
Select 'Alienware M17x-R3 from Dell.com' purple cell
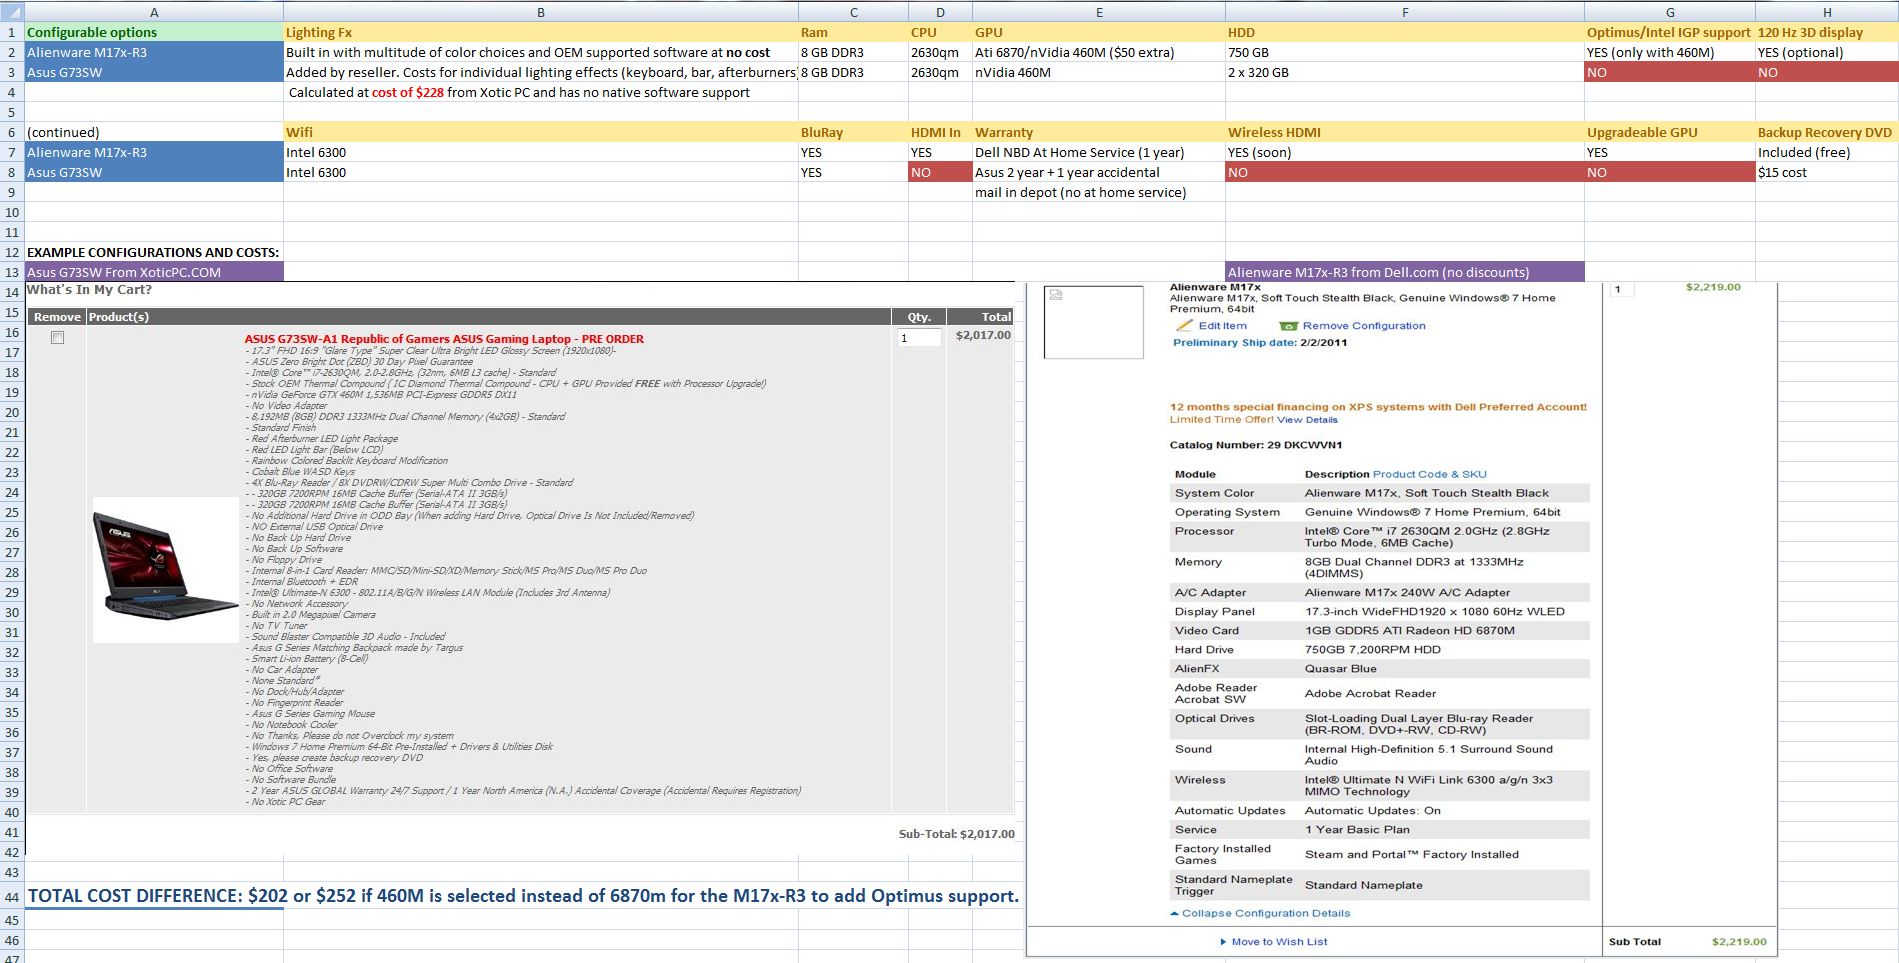click(x=1405, y=272)
